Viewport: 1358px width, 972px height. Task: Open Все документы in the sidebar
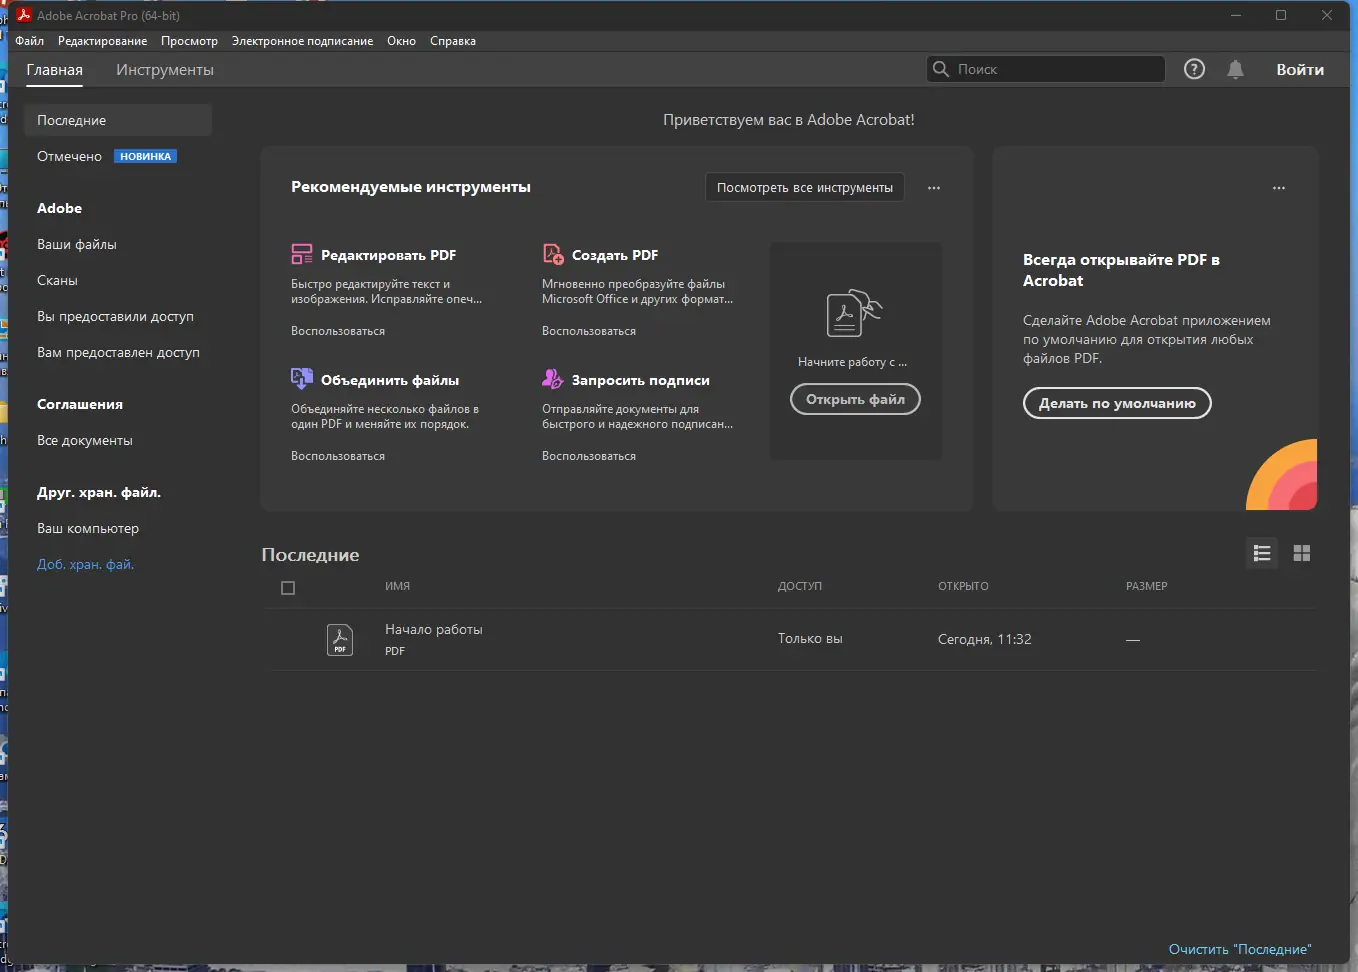[85, 440]
